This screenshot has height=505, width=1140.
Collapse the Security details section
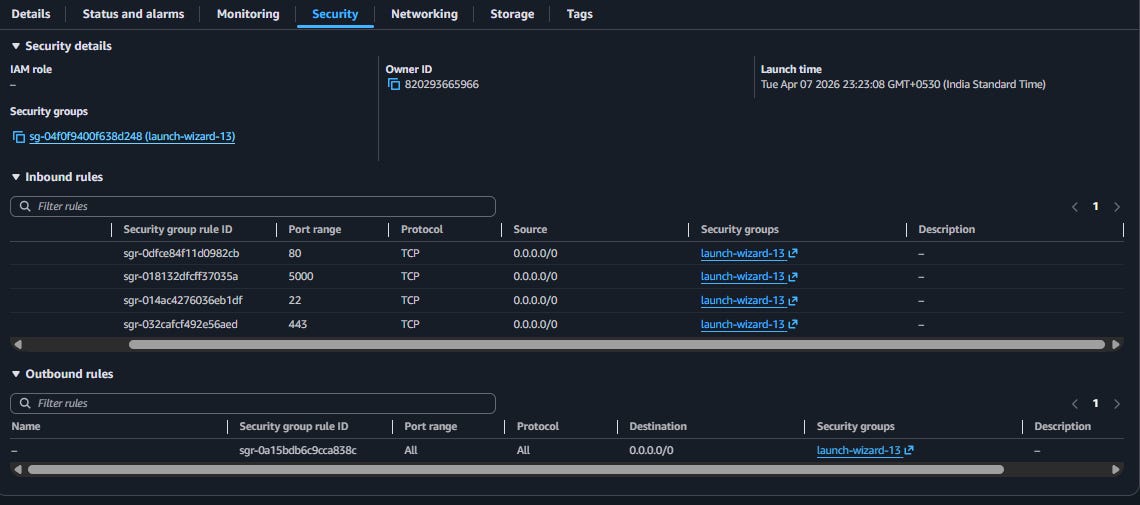click(15, 46)
